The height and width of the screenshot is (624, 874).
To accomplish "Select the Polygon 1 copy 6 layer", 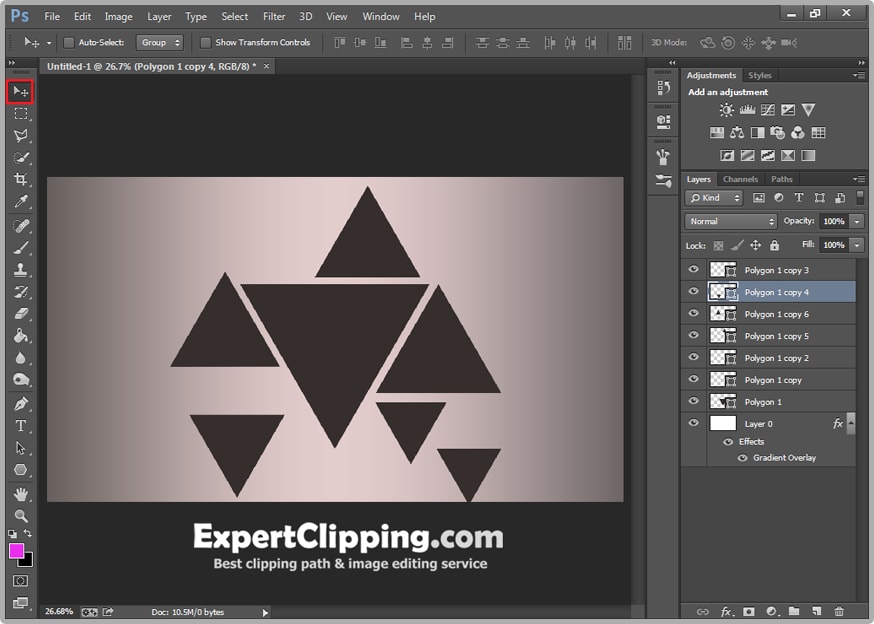I will click(x=776, y=314).
